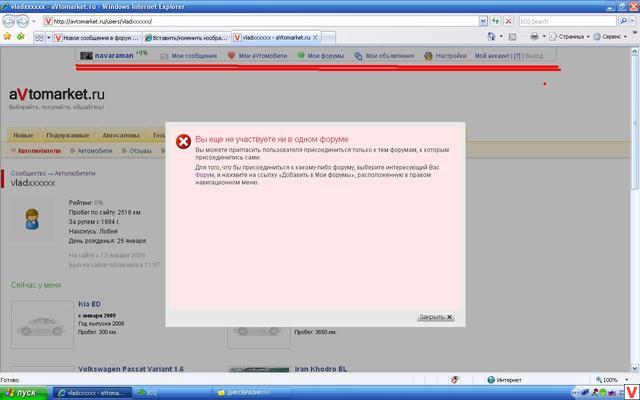Click the navaraman username link
This screenshot has width=640, height=400.
[114, 56]
